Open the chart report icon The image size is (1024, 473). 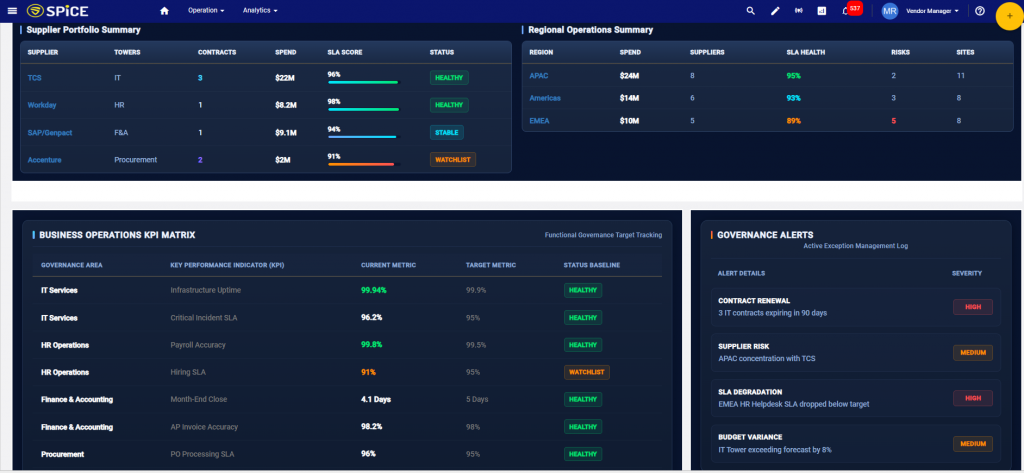pyautogui.click(x=822, y=10)
